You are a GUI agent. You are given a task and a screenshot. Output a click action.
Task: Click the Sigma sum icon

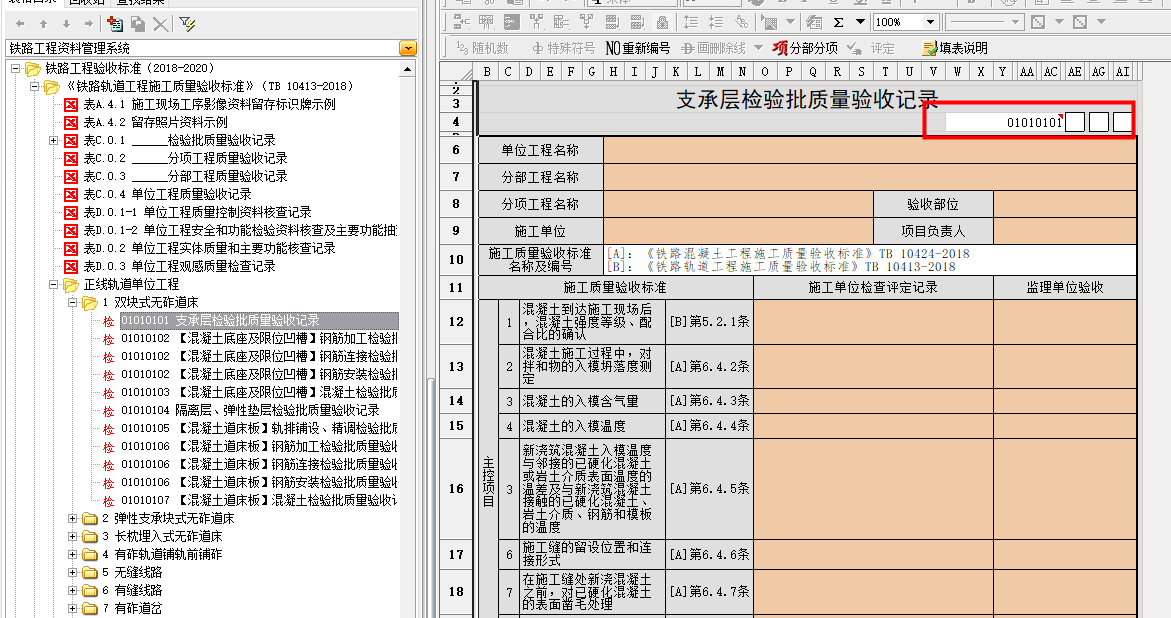point(839,22)
